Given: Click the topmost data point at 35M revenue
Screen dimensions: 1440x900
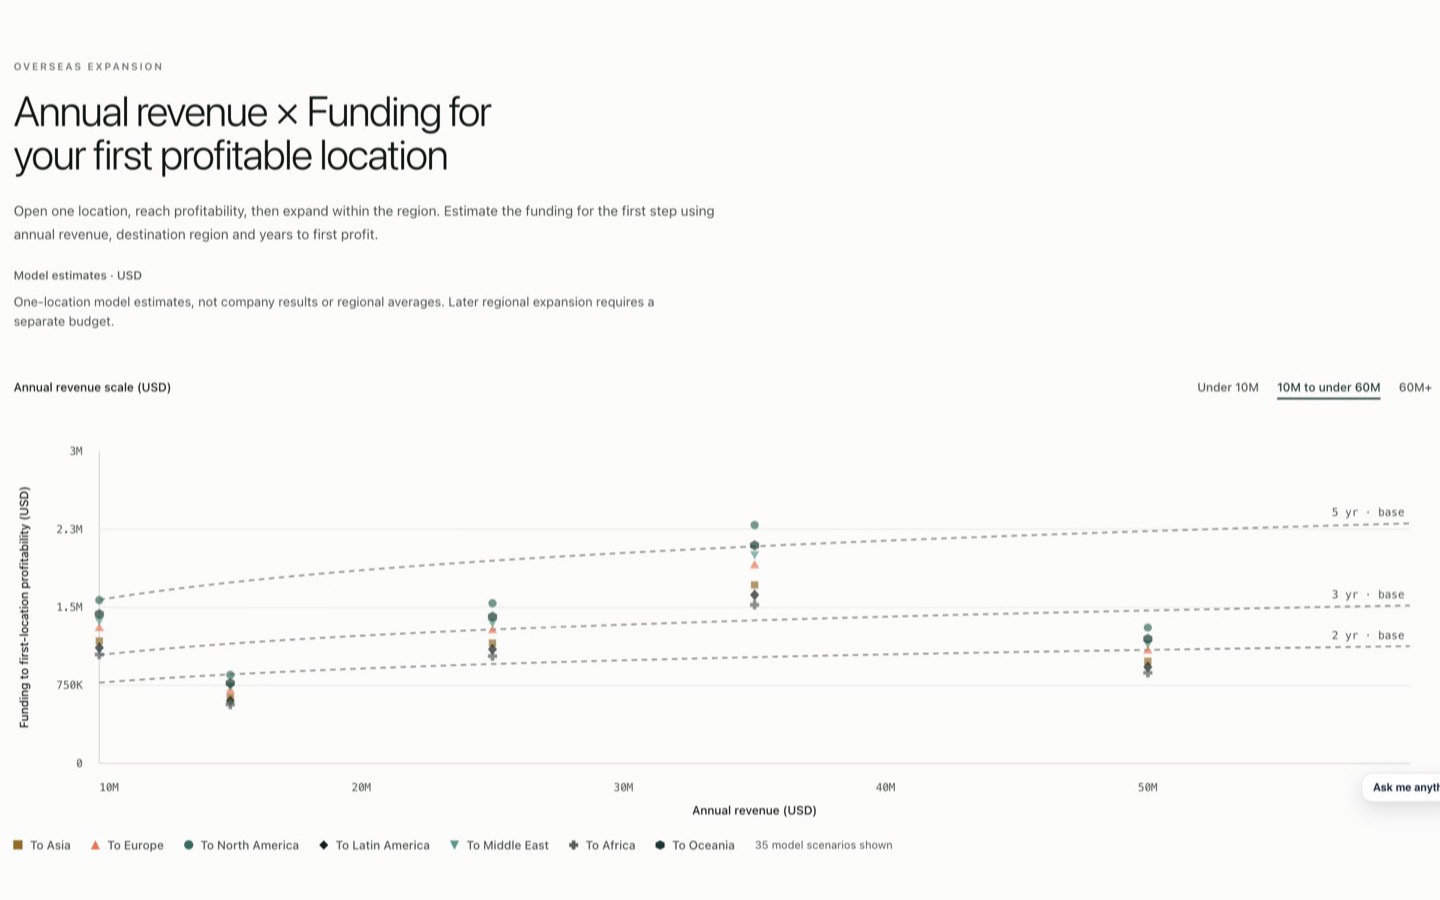Looking at the screenshot, I should click(754, 525).
